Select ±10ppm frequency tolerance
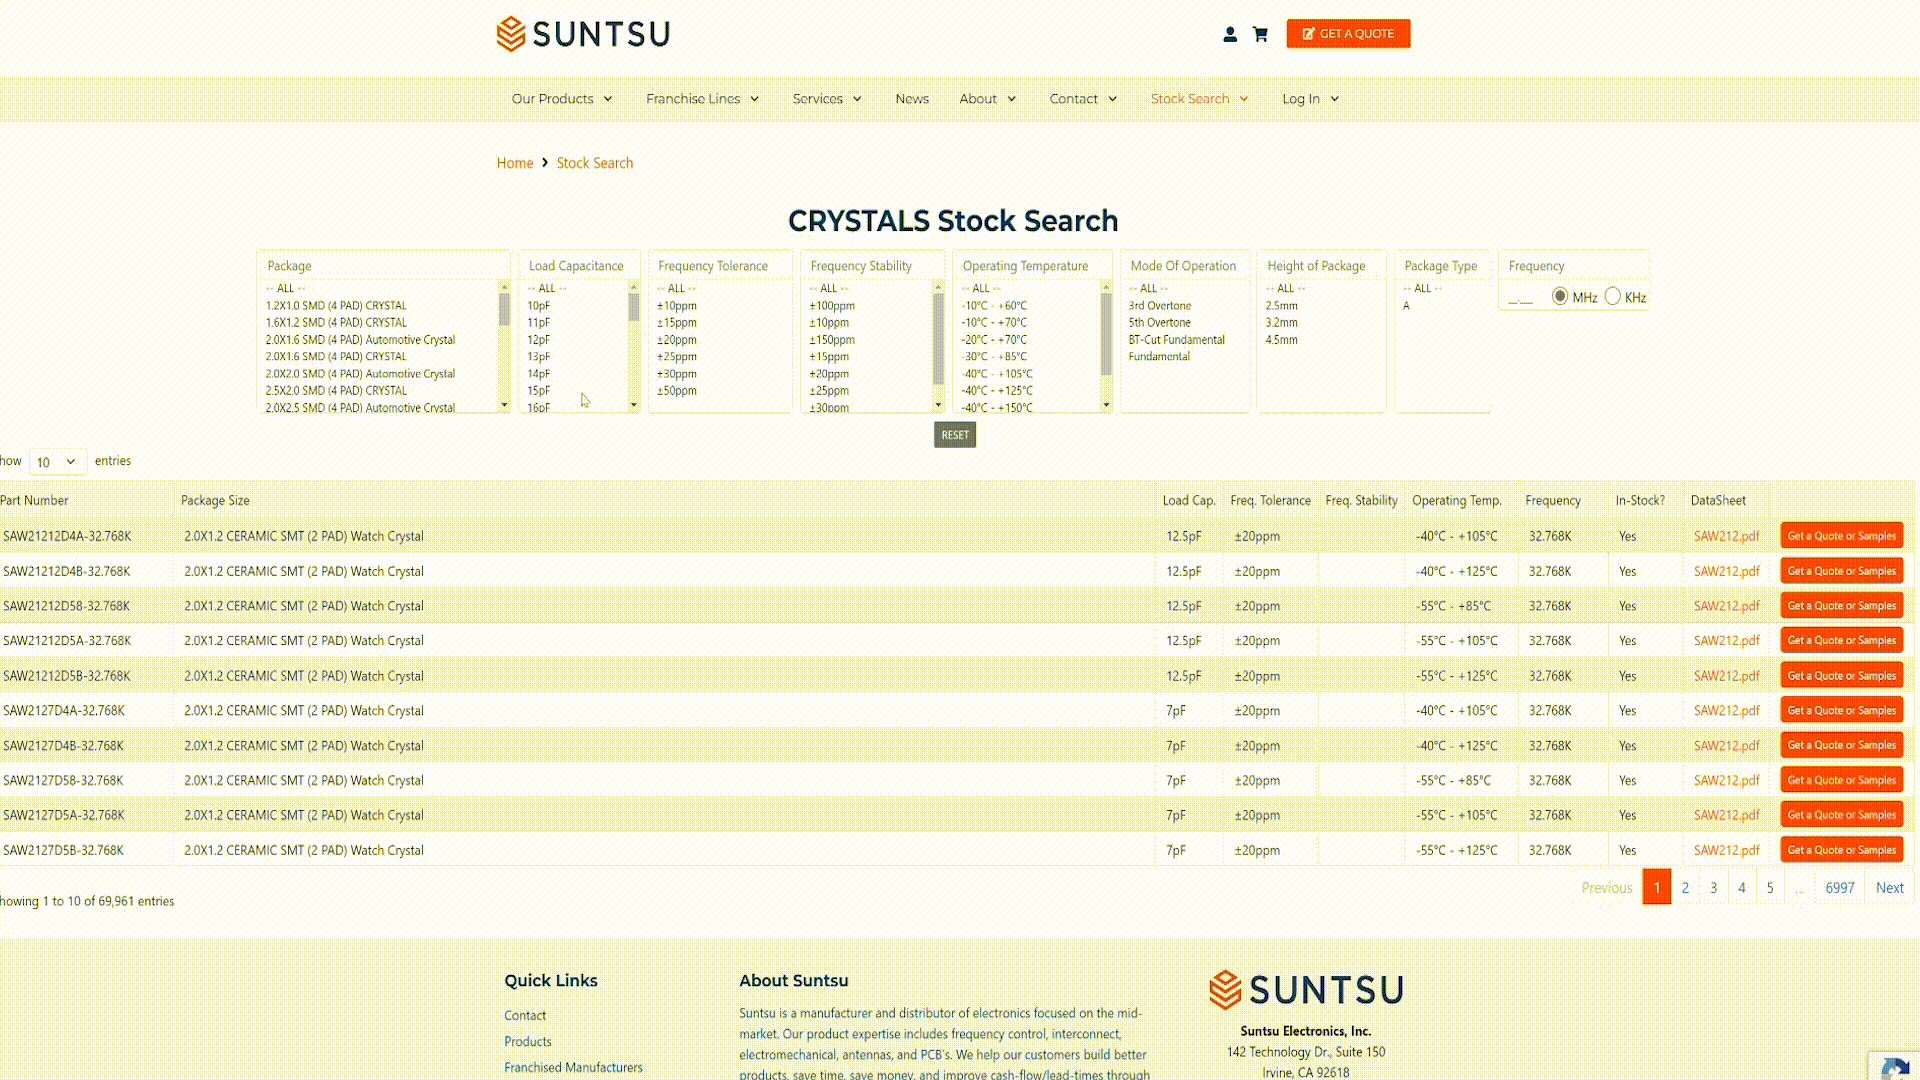The height and width of the screenshot is (1080, 1920). 677,306
